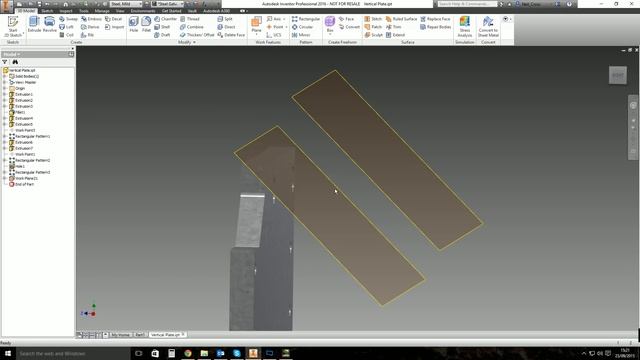Click the Import command
The height and width of the screenshot is (360, 640).
114,27
